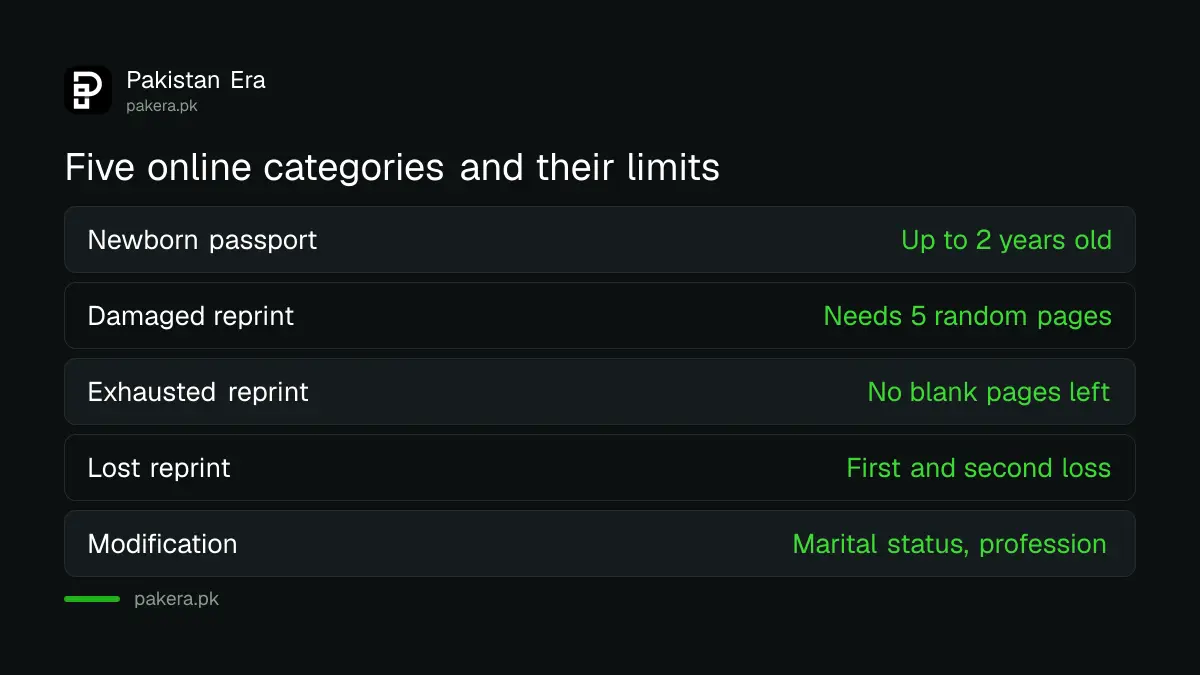This screenshot has height=675, width=1200.
Task: Click the word Era beside the logo
Action: [x=248, y=80]
